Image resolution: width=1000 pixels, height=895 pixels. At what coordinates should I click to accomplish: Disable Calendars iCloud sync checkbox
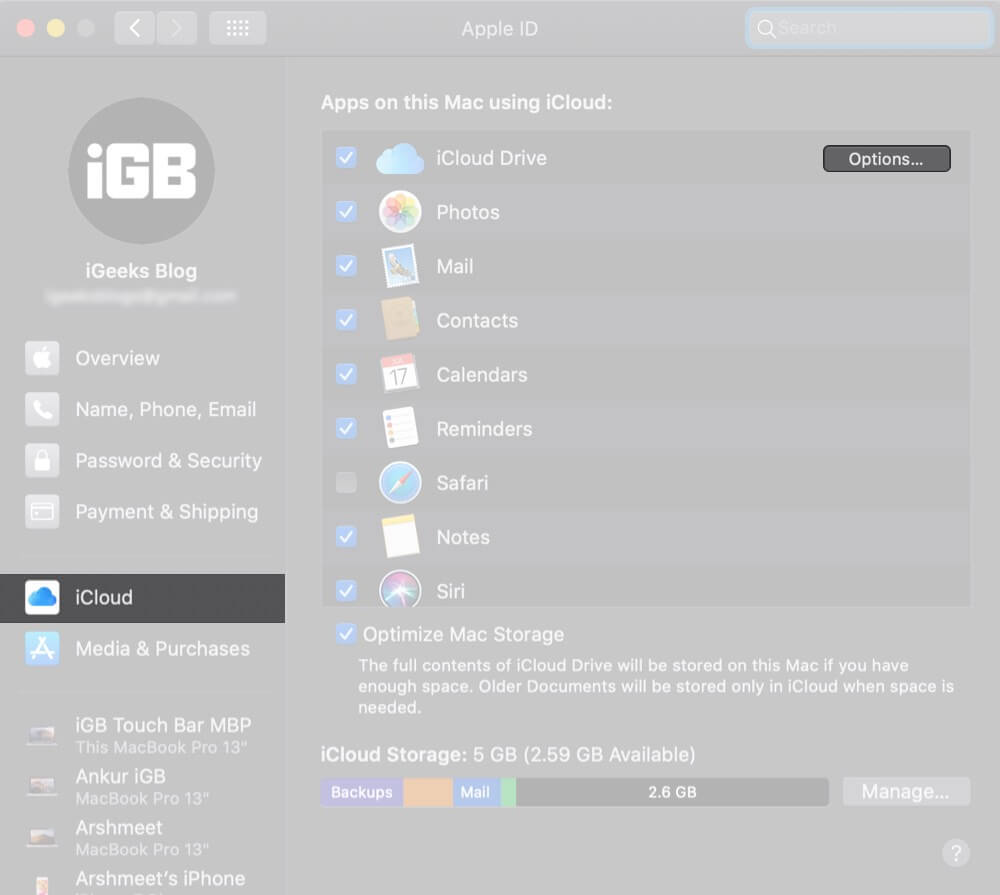point(346,374)
